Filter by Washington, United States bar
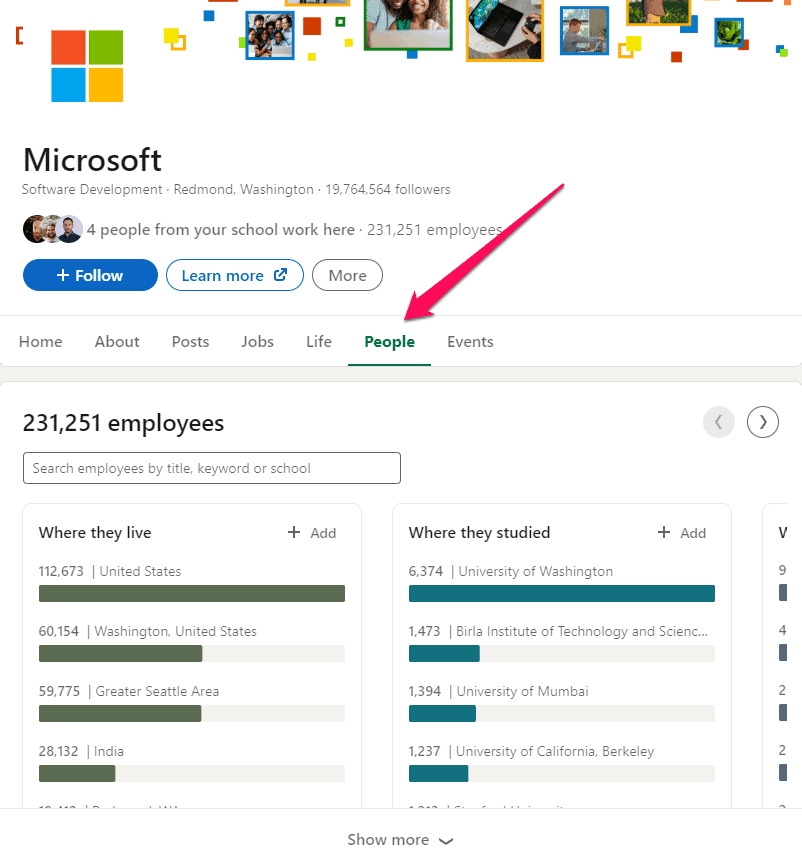This screenshot has width=802, height=864. pyautogui.click(x=192, y=654)
